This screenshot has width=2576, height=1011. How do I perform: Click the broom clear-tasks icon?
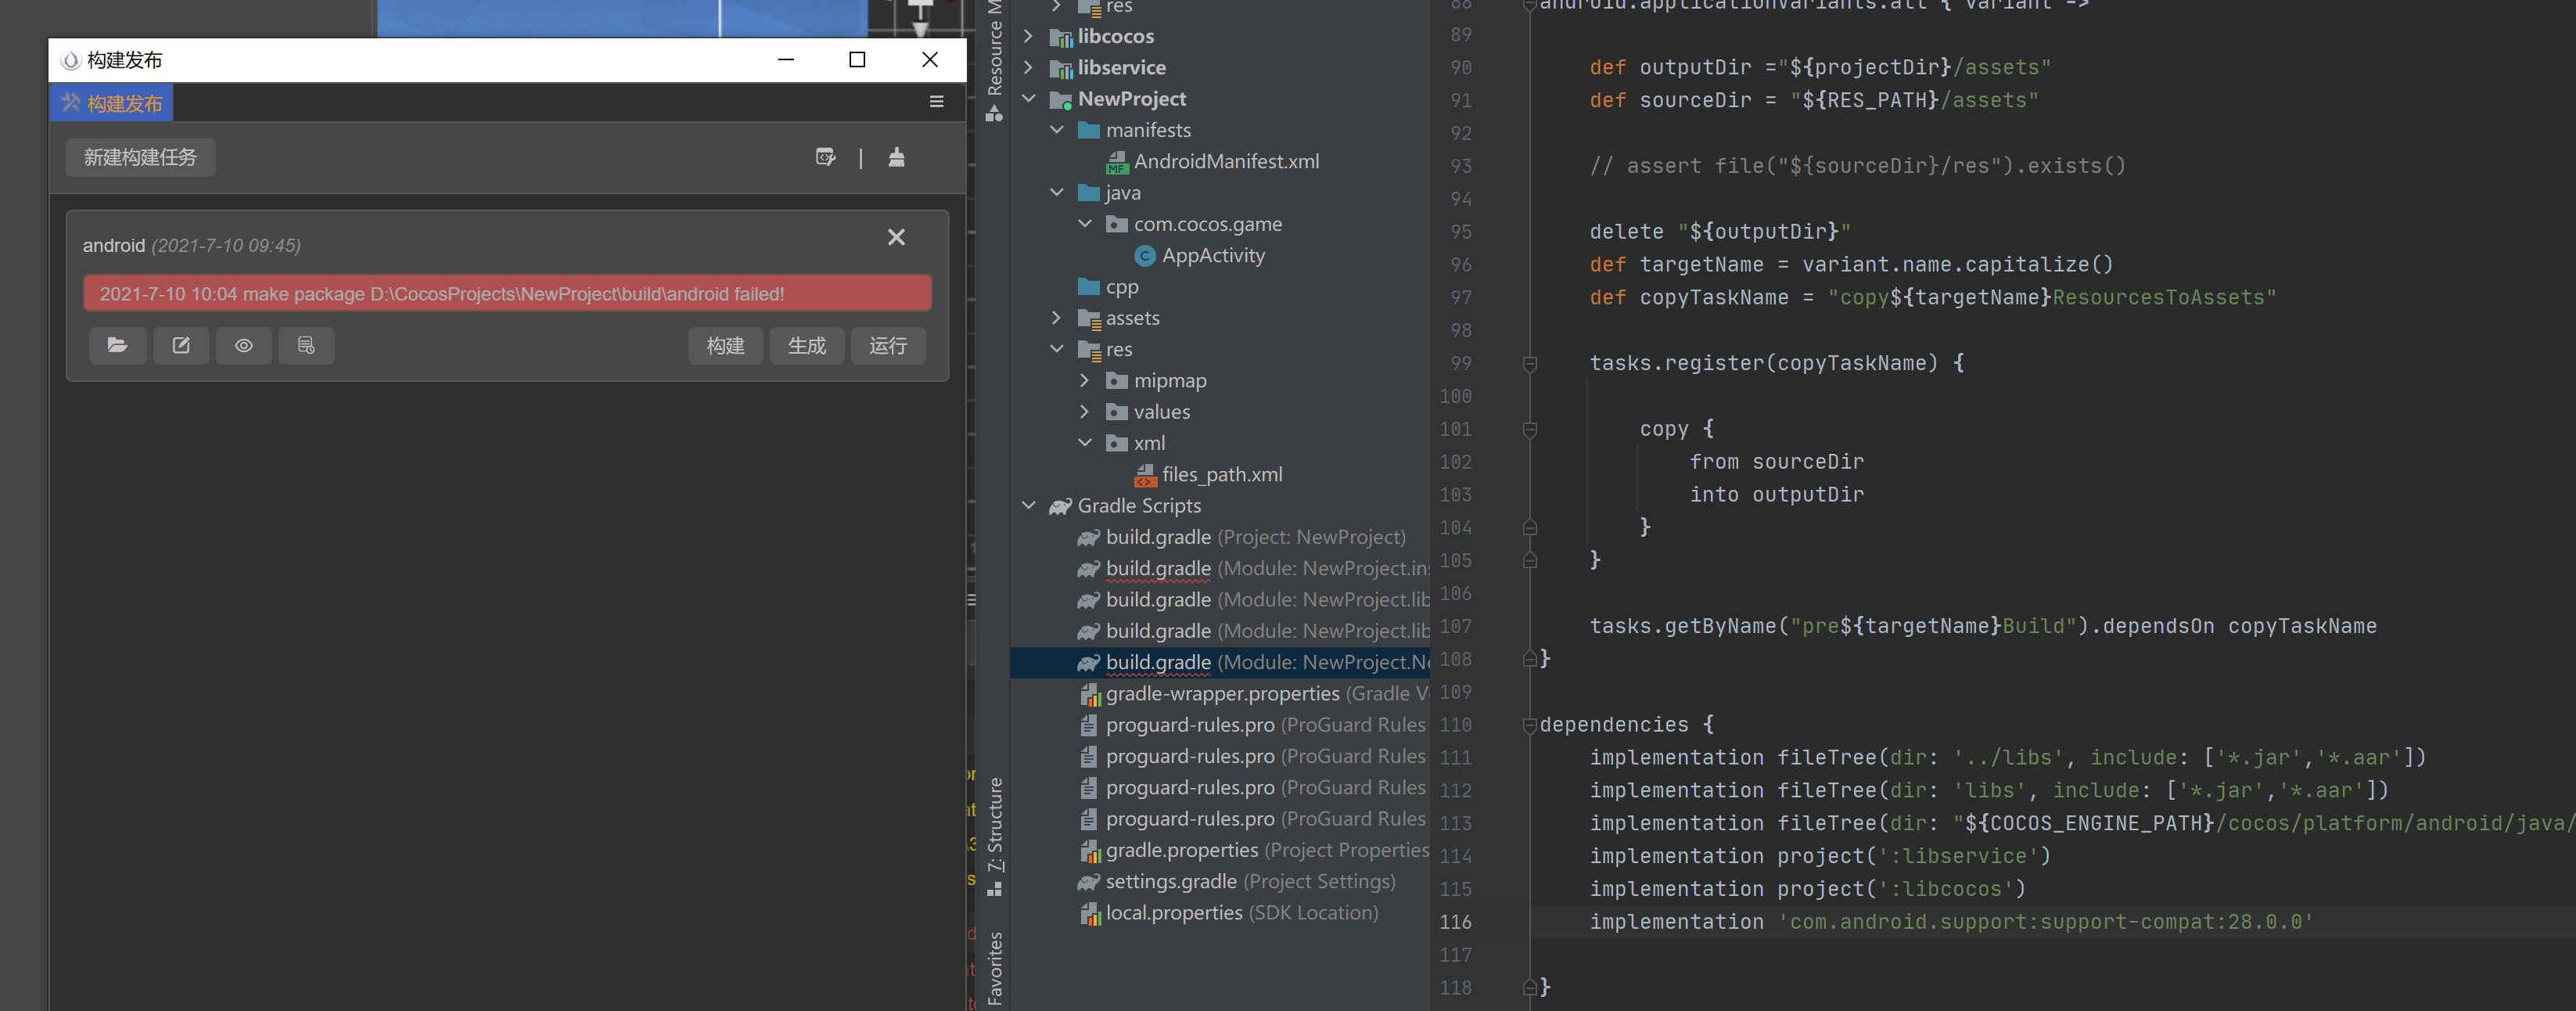point(896,157)
